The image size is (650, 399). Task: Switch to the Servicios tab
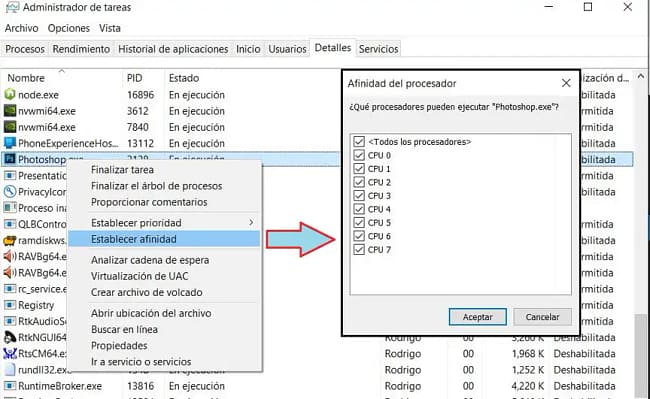click(378, 49)
